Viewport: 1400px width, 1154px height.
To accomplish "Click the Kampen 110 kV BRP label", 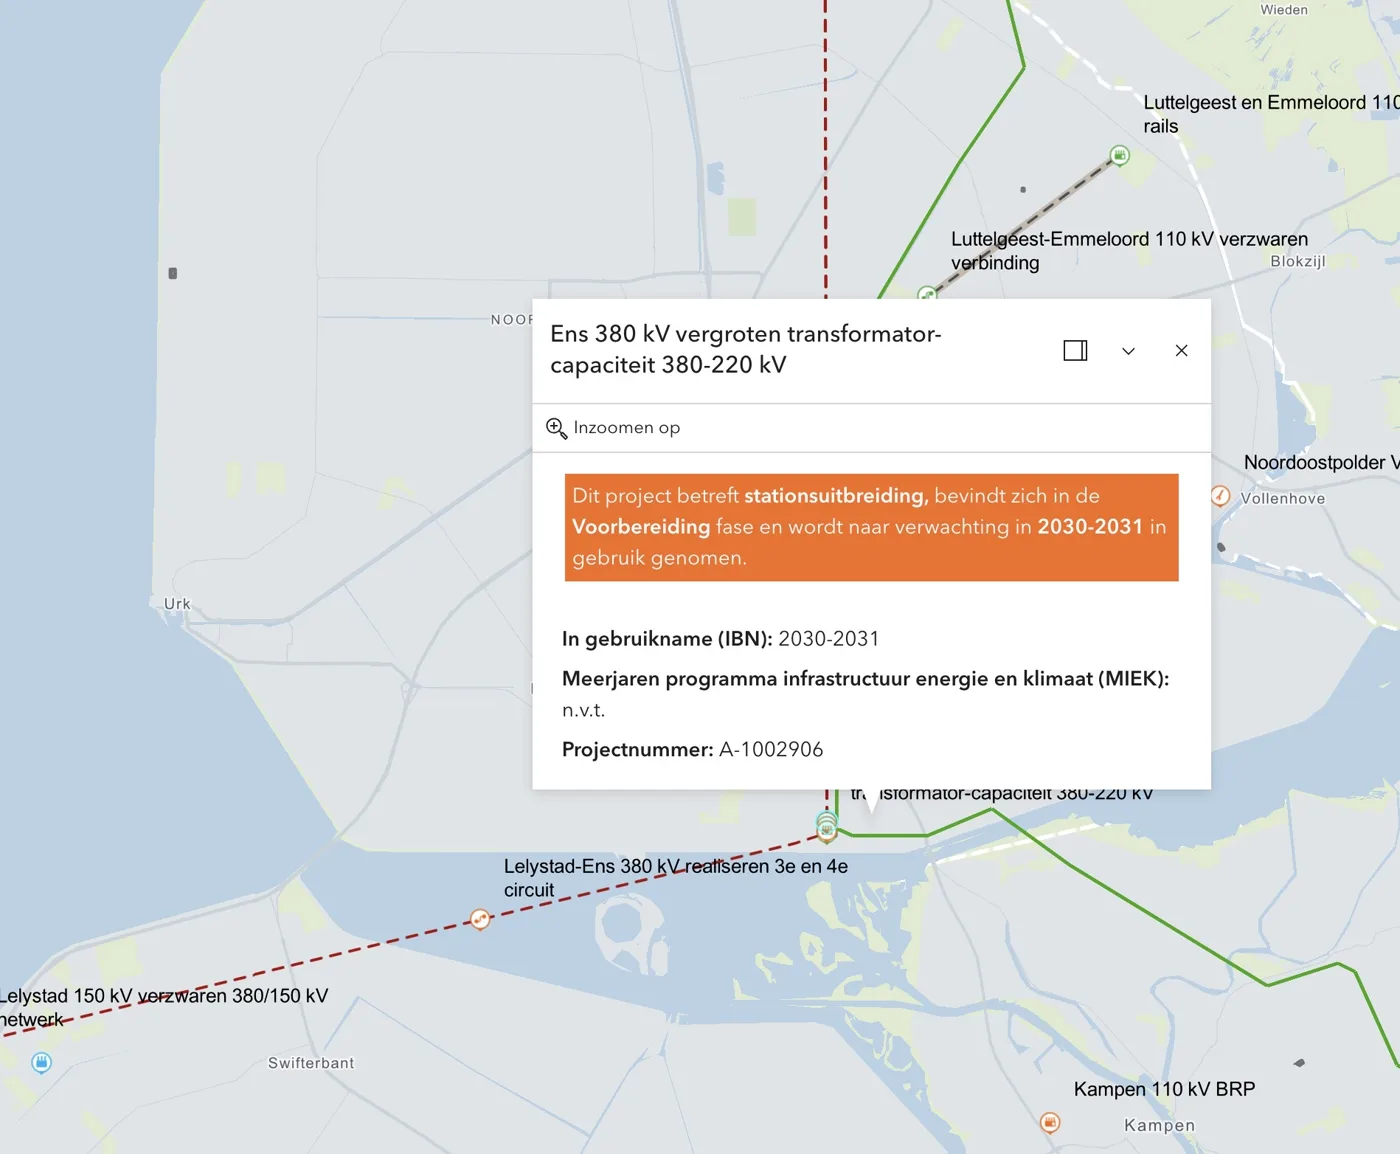I will (x=1164, y=1089).
